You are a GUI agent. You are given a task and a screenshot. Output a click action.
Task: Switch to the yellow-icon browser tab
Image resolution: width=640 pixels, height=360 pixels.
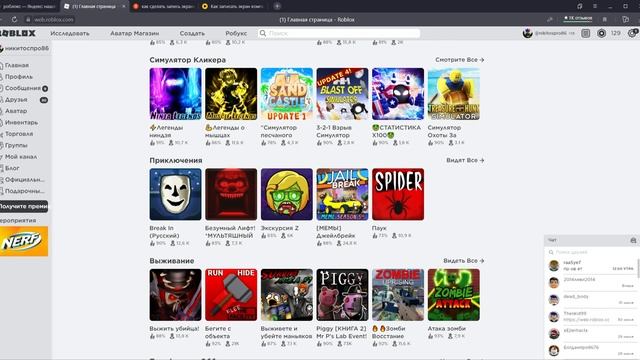(233, 6)
